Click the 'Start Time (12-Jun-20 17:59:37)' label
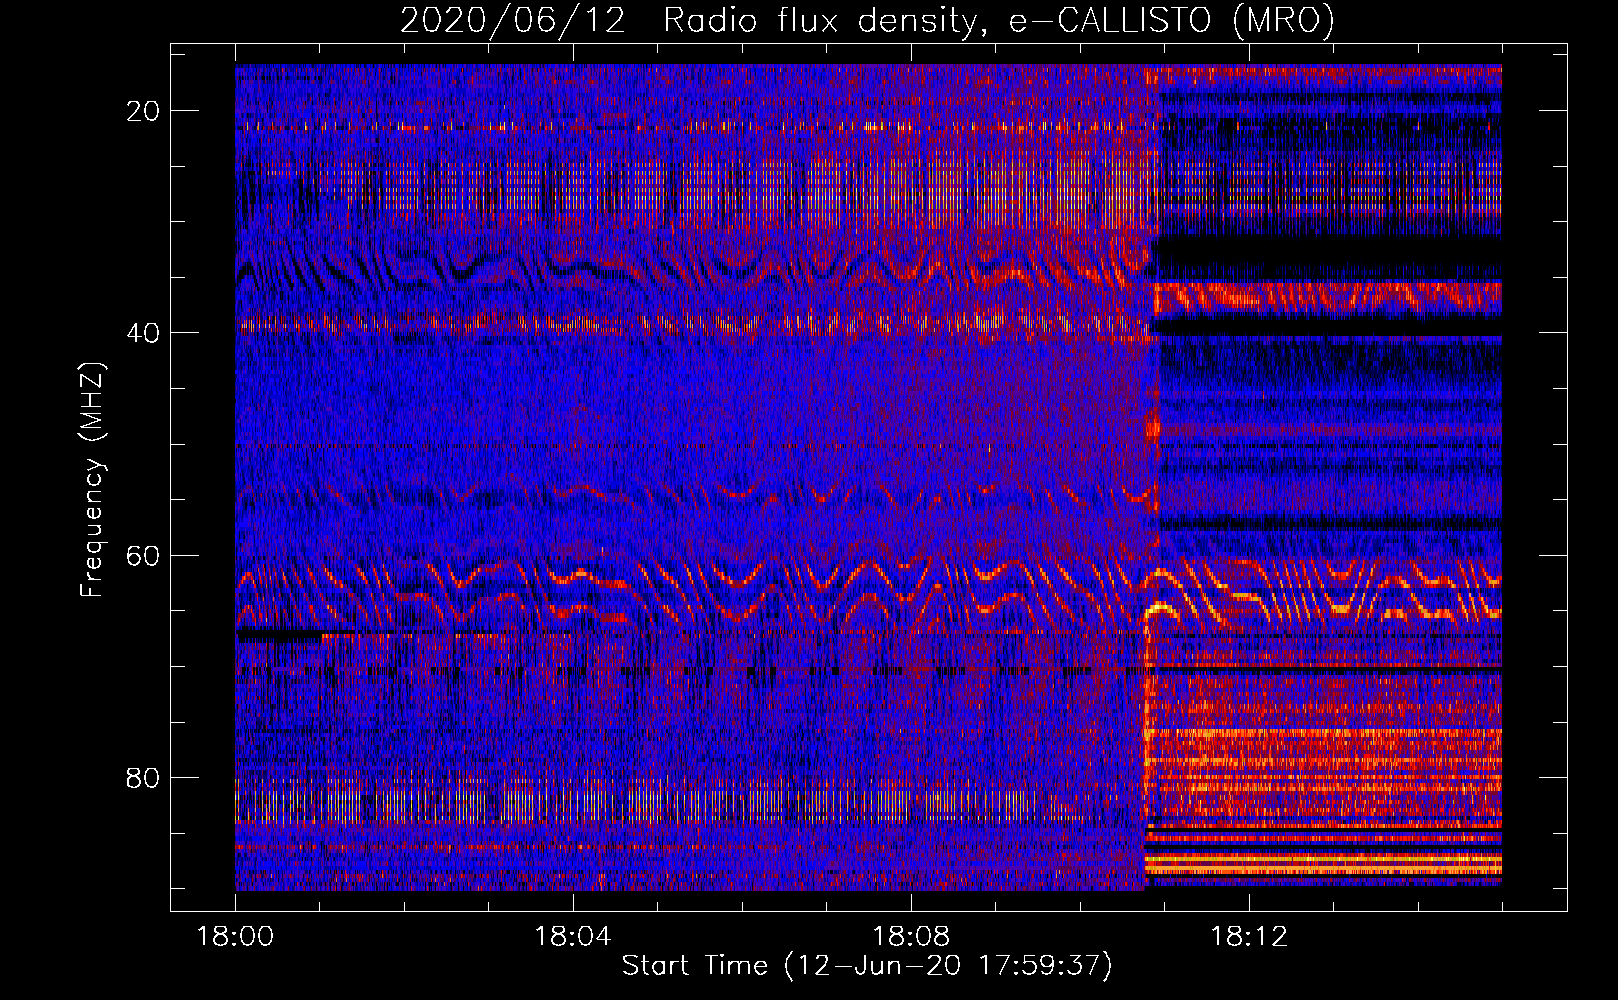The width and height of the screenshot is (1618, 1000). point(867,966)
